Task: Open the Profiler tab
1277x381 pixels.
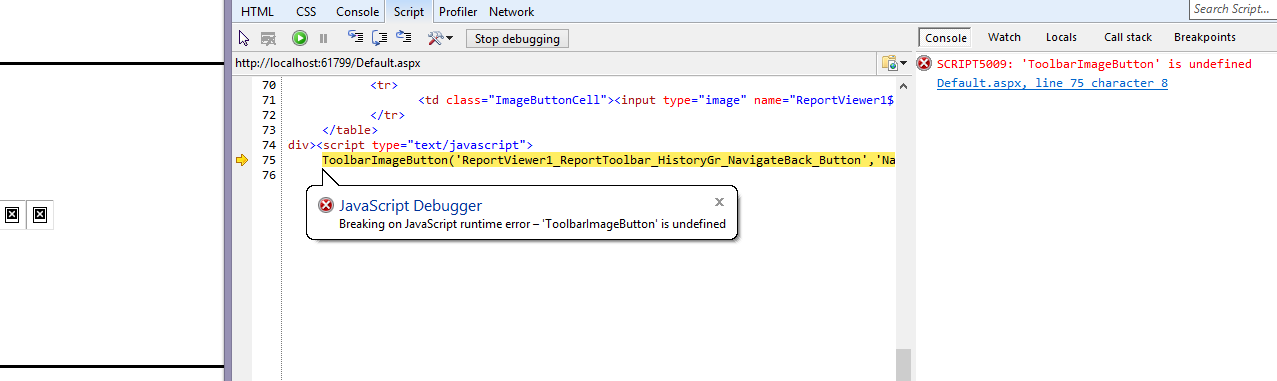Action: [x=458, y=12]
